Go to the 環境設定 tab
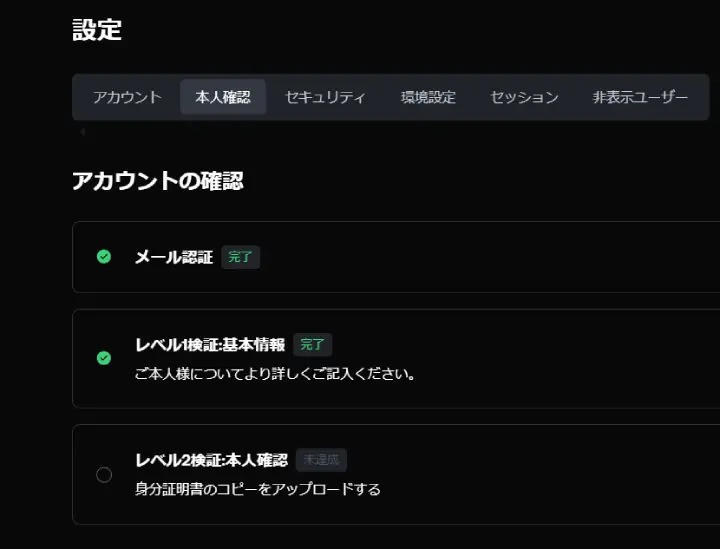720x549 pixels. [x=428, y=97]
